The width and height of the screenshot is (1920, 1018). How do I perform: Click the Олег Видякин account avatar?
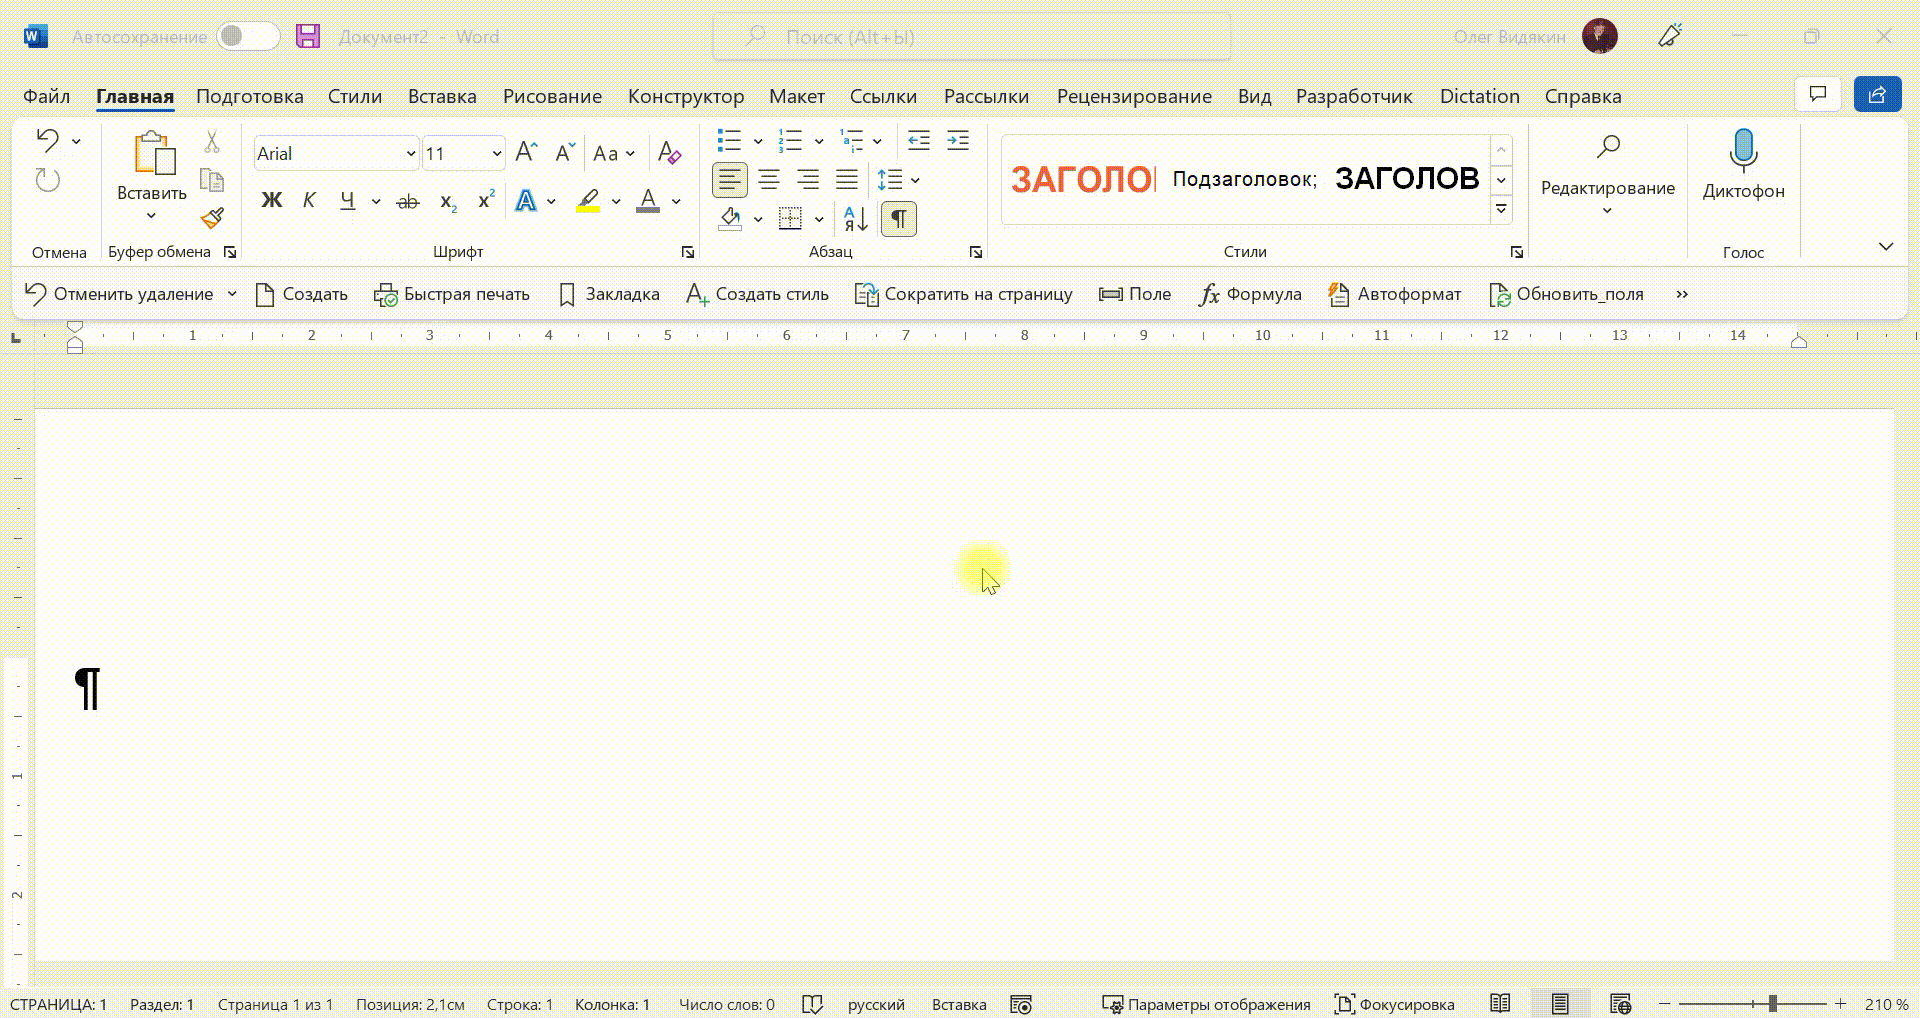[x=1600, y=36]
